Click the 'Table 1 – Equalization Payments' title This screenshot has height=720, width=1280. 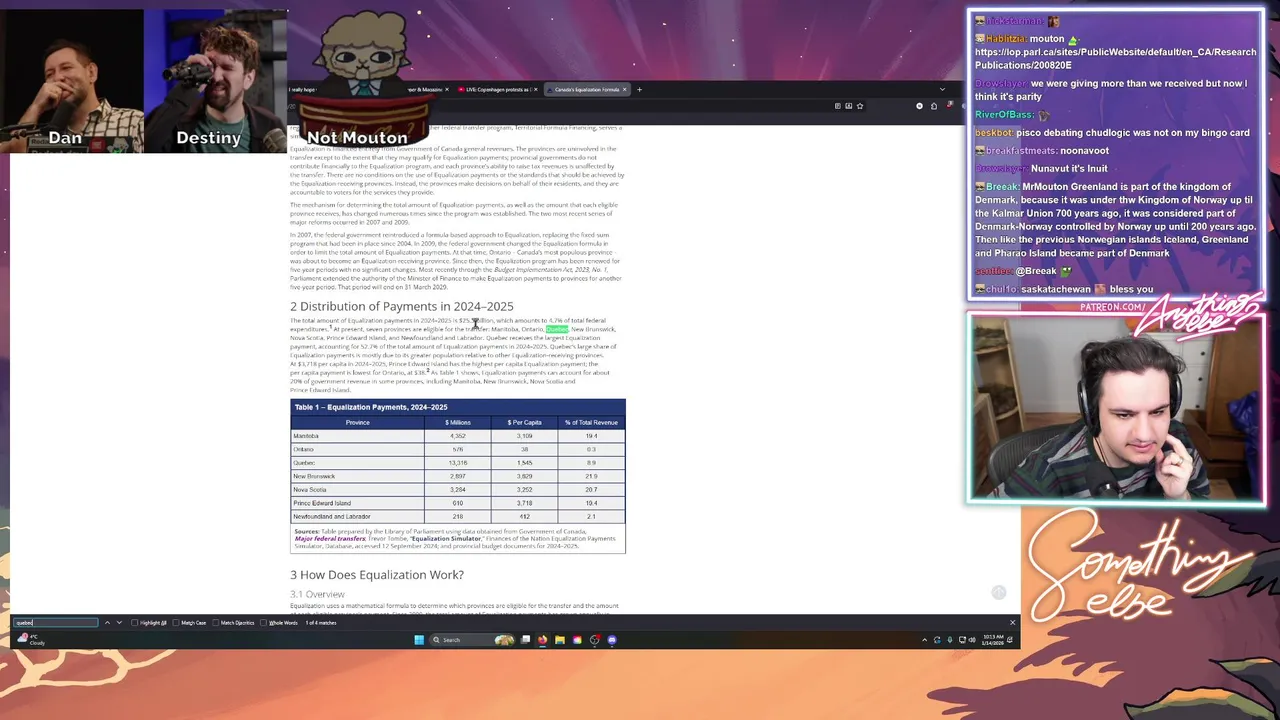tap(371, 407)
